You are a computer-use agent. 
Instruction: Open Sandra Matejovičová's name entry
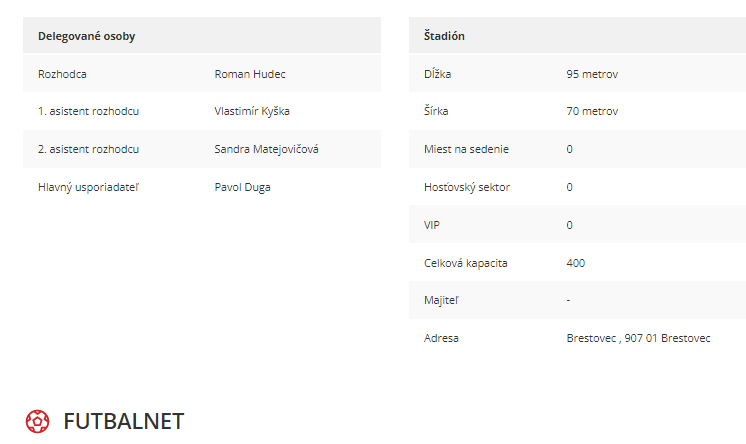coord(266,149)
